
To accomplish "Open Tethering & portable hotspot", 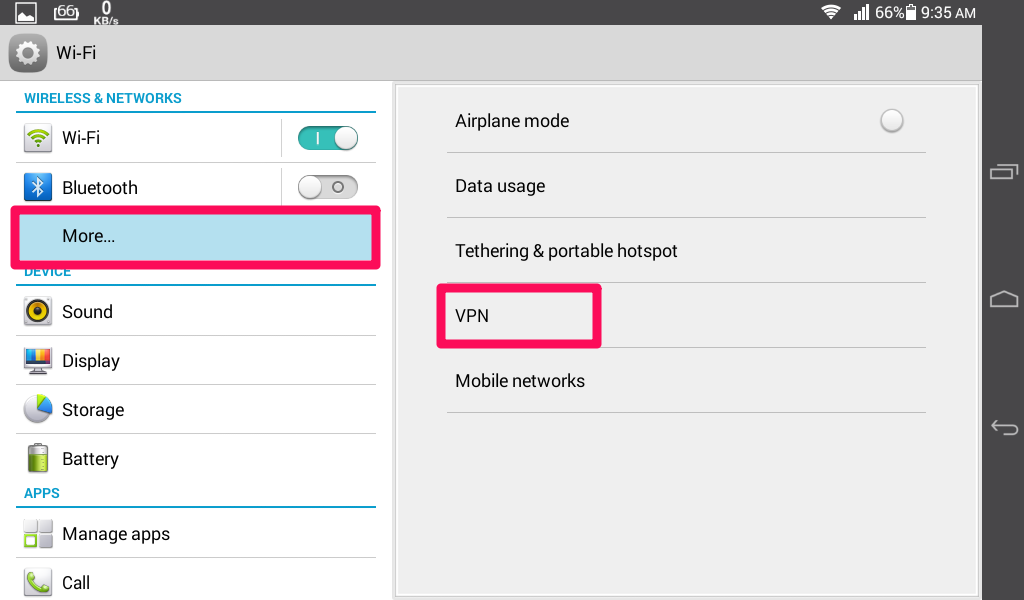I will [x=686, y=251].
